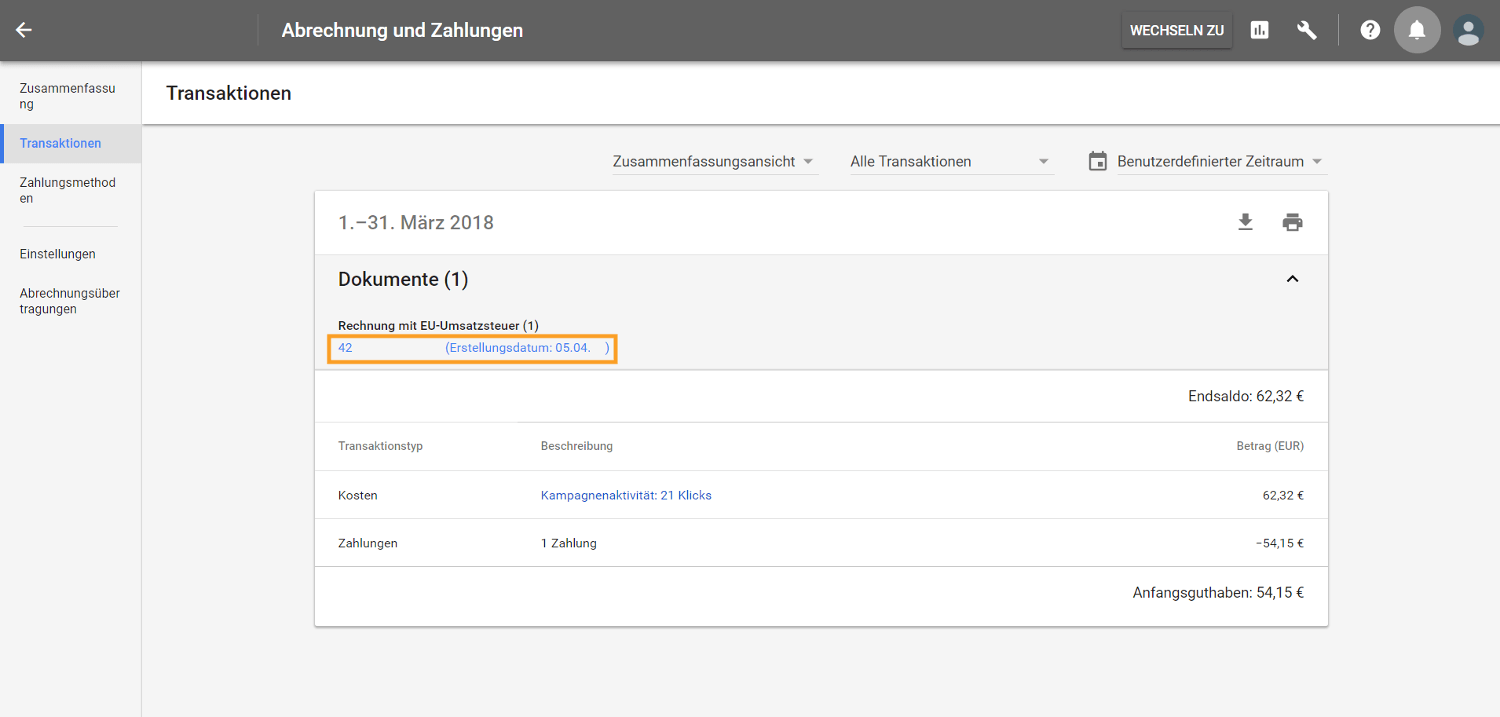Open the notifications bell
Screen dimensions: 1500x717
(1417, 29)
